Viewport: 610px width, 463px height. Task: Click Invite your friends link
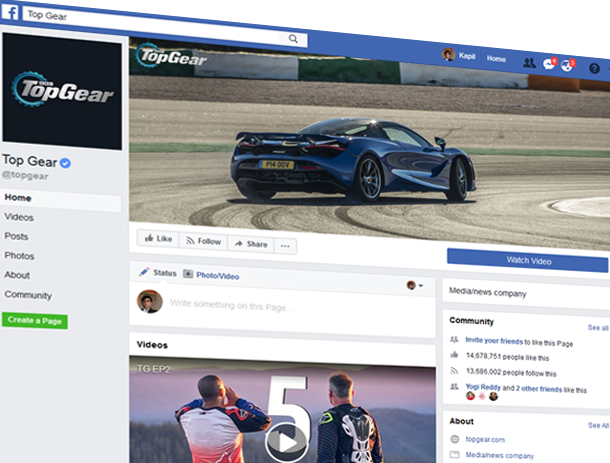(x=494, y=341)
